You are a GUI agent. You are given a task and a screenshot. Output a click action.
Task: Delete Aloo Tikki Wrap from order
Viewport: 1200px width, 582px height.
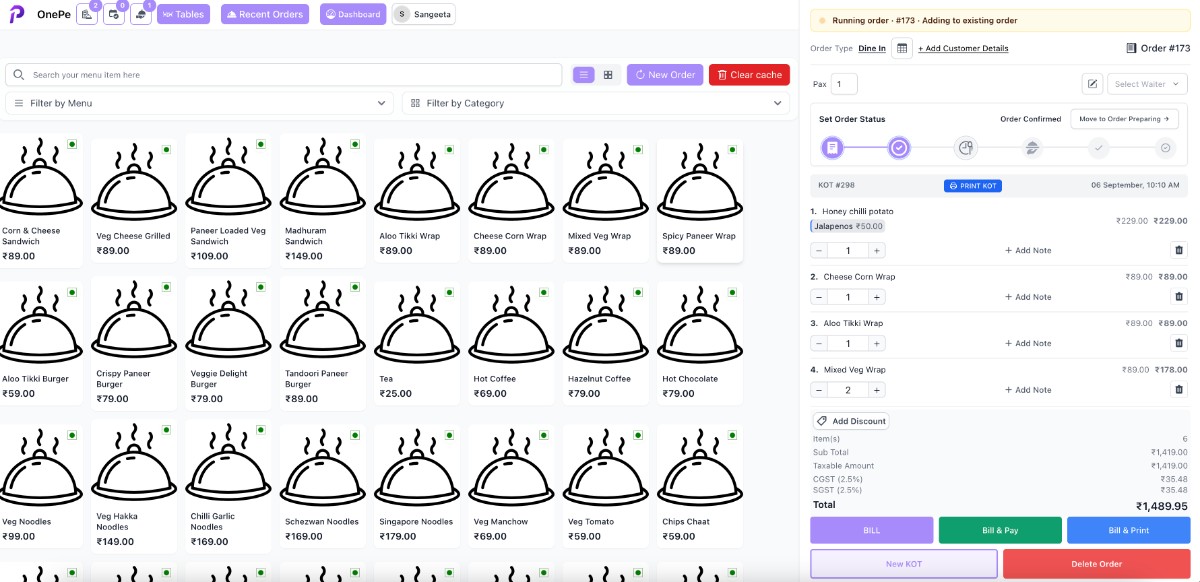[1178, 343]
